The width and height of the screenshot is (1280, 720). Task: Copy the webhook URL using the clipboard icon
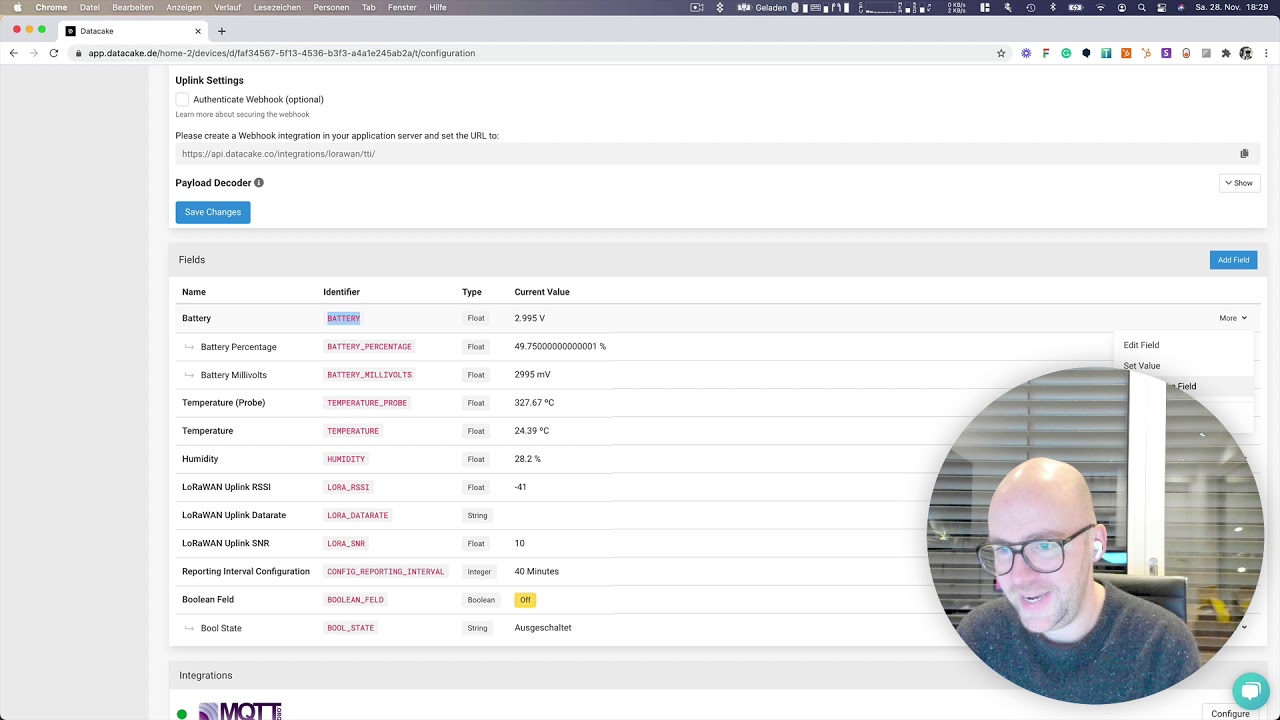1244,154
